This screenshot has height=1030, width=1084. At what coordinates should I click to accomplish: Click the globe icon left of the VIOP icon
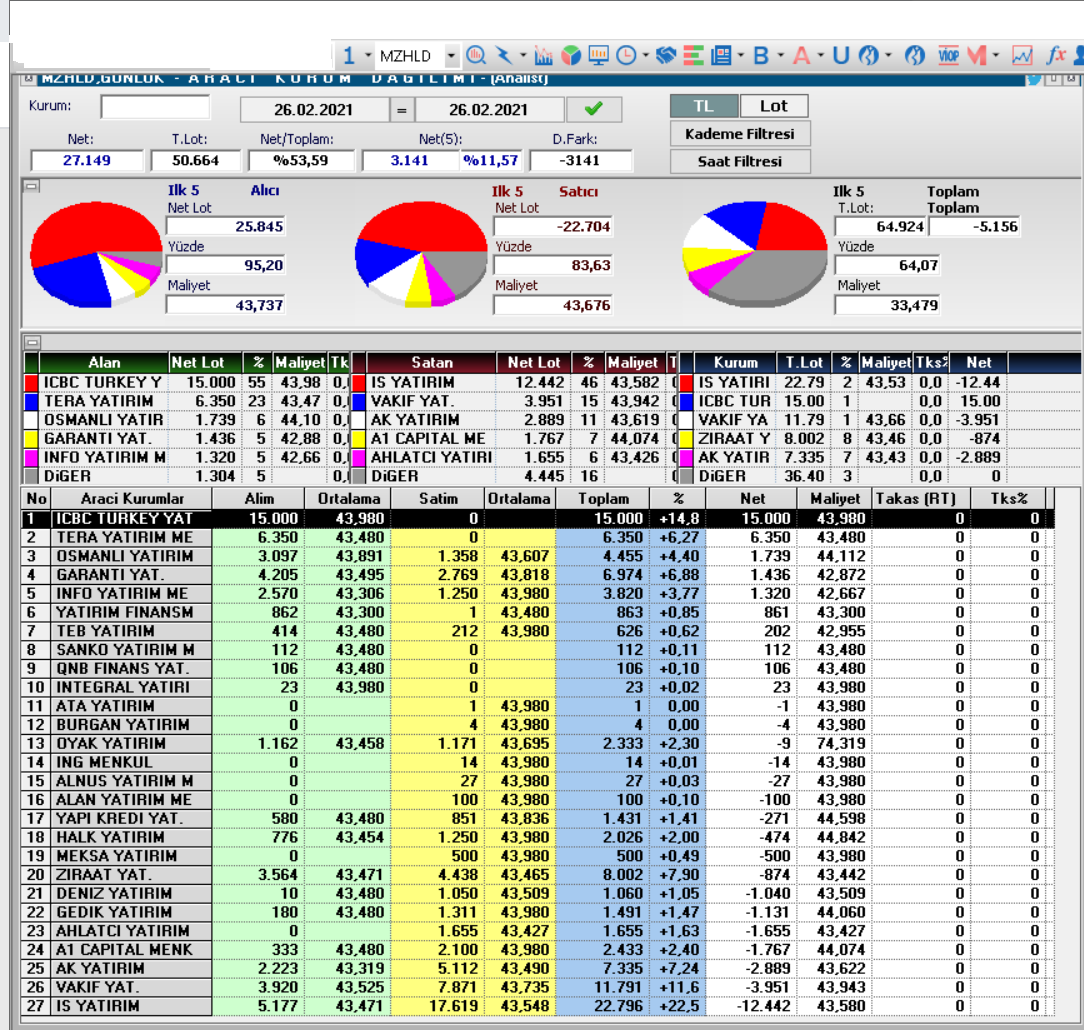click(x=915, y=55)
